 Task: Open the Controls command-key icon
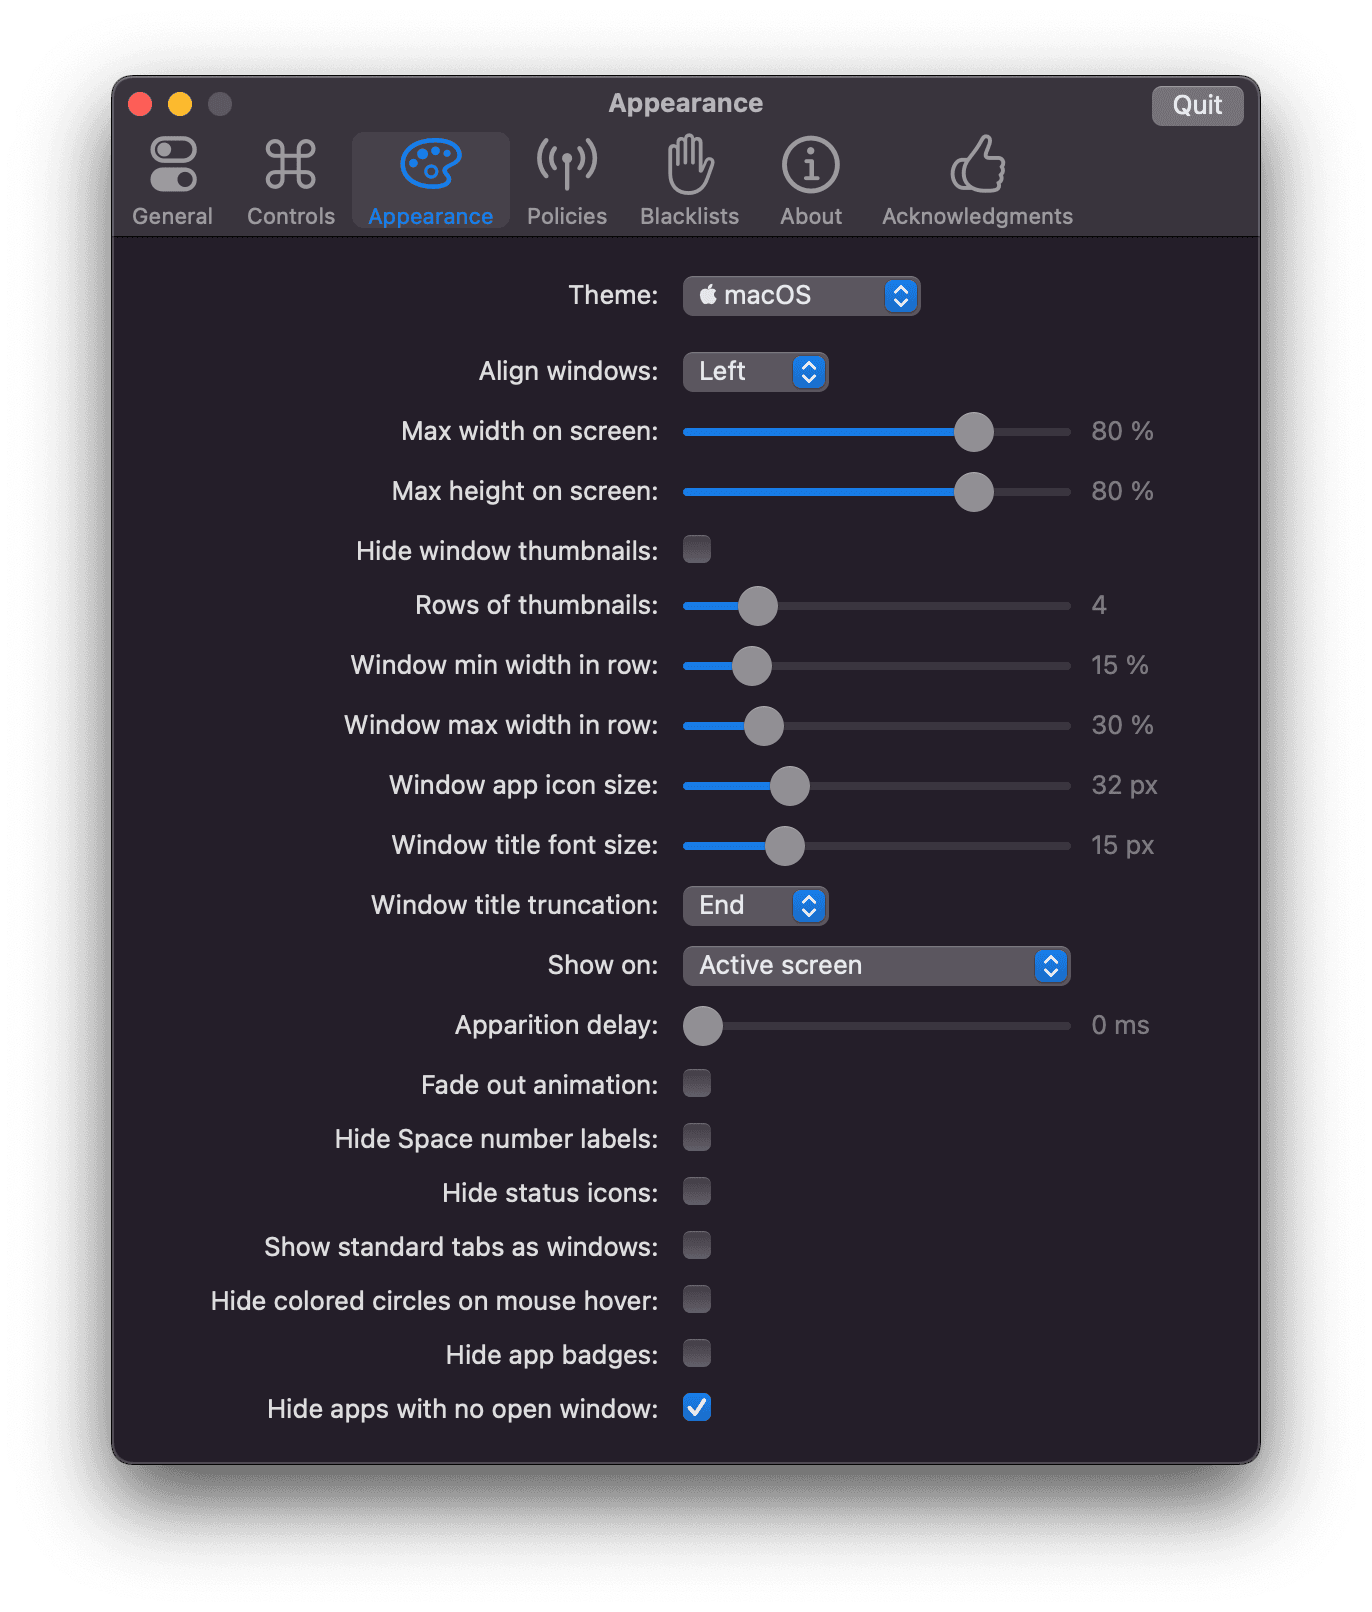[x=290, y=165]
